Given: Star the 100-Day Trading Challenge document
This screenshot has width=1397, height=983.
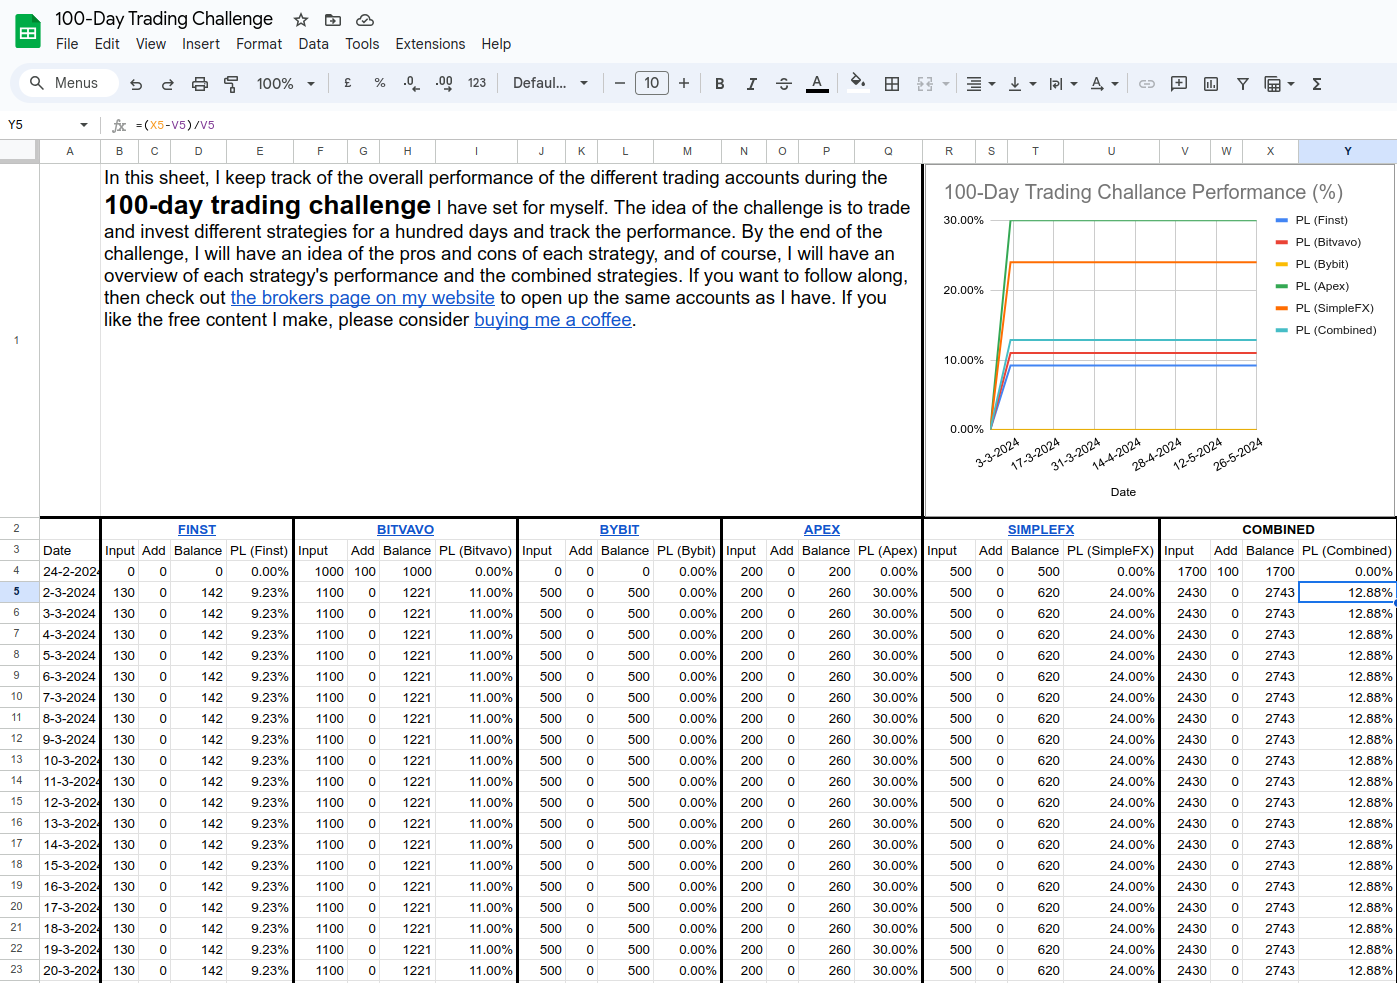Looking at the screenshot, I should (x=301, y=20).
